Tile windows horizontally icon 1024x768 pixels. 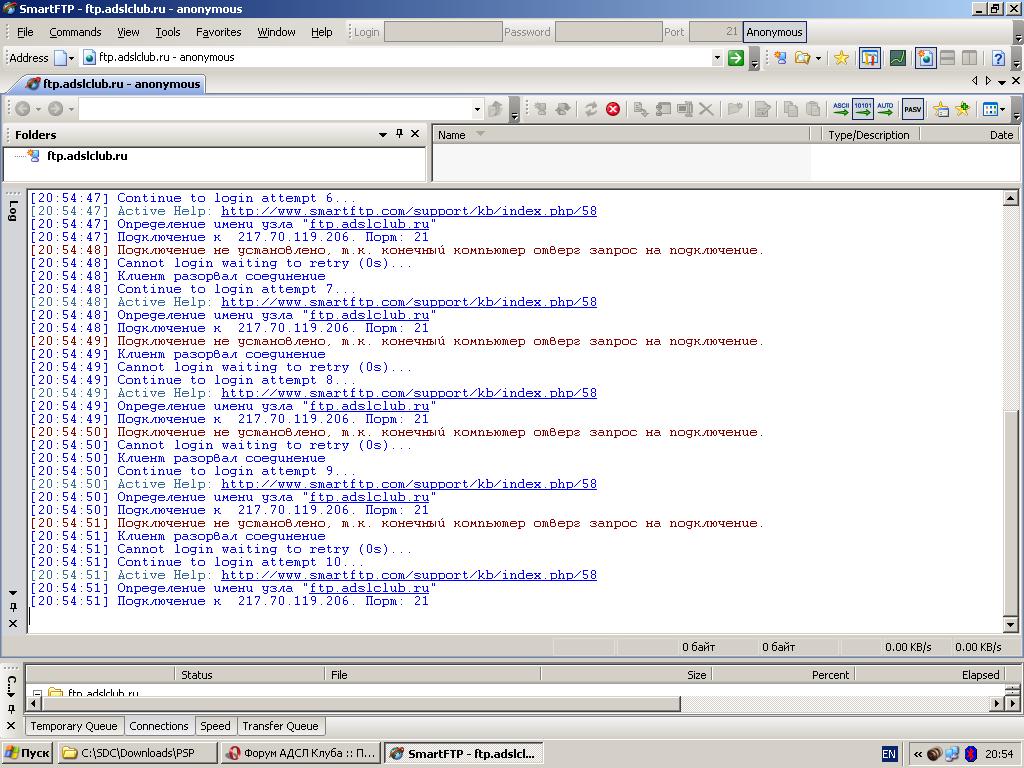click(948, 57)
